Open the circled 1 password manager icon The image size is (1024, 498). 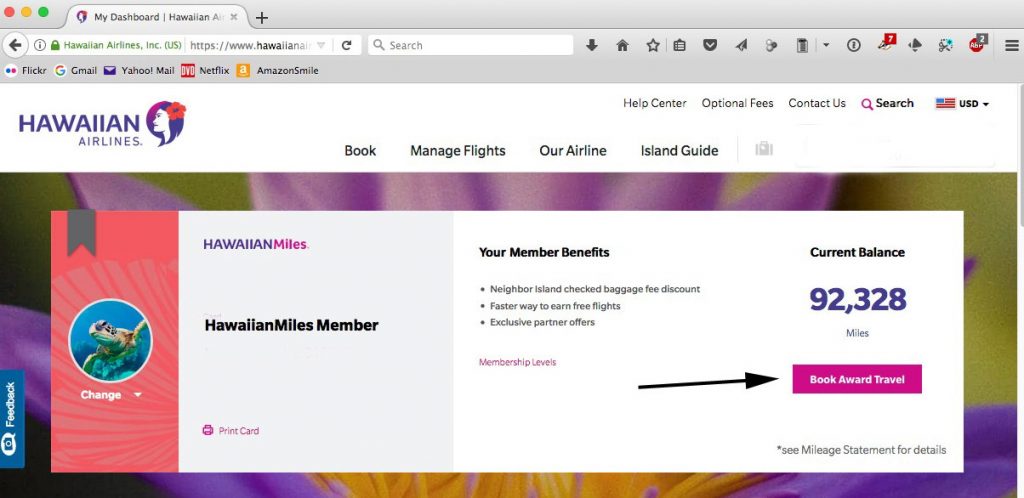(854, 45)
